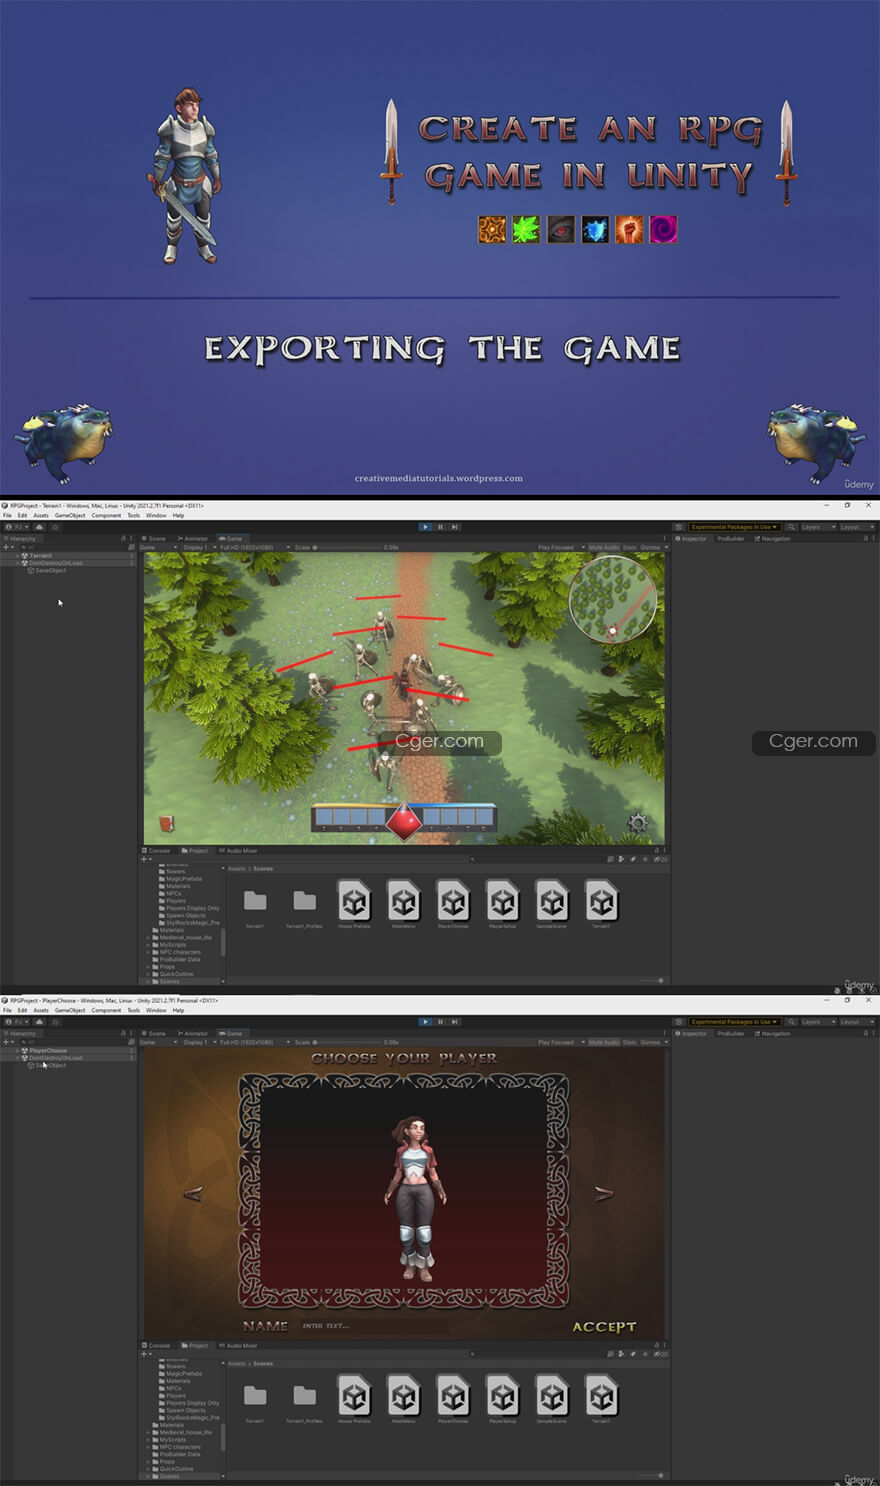
Task: Select the MainMenu scene asset in Terrain1 editor
Action: 404,903
